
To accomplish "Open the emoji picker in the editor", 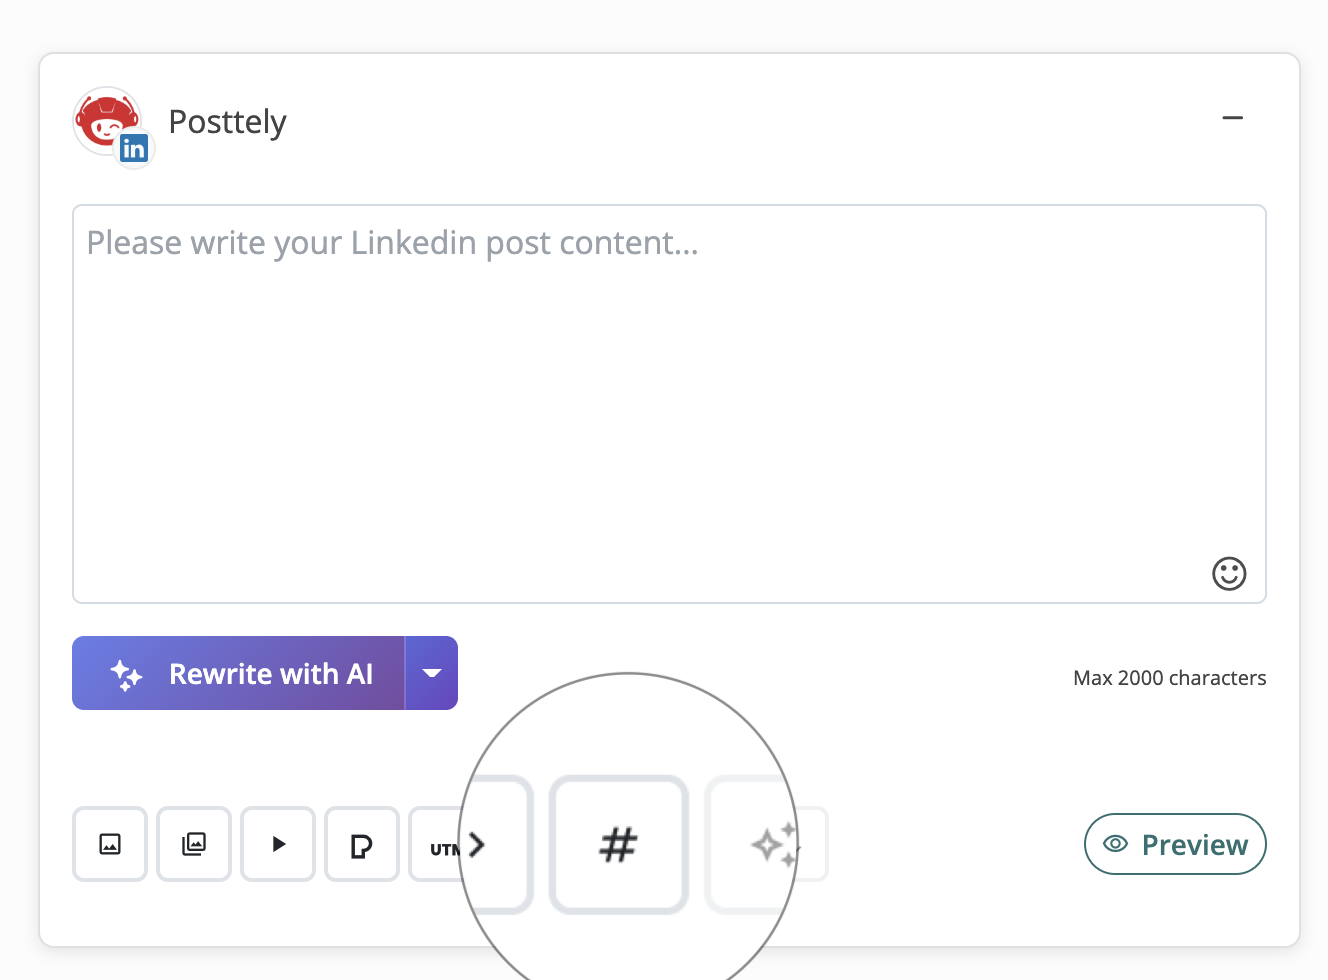I will (x=1229, y=574).
